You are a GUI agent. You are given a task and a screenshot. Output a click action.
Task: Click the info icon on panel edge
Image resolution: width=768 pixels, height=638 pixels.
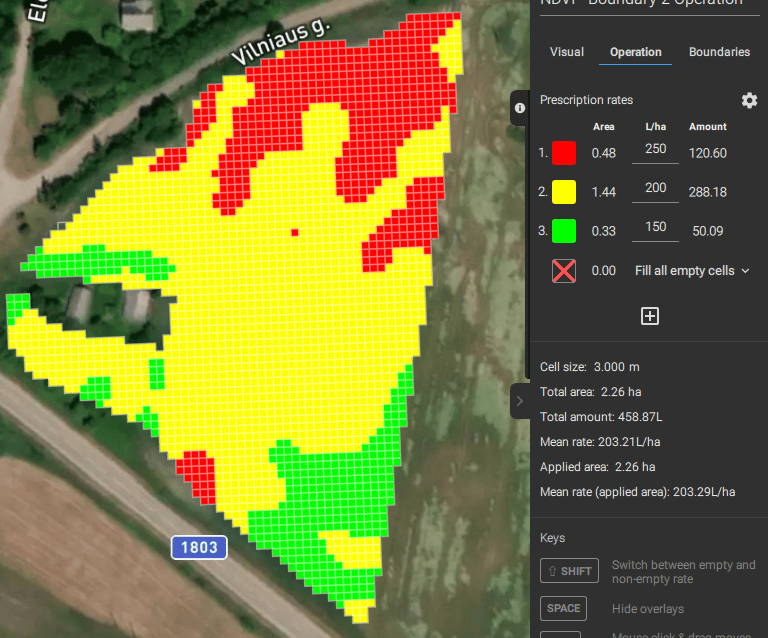520,108
